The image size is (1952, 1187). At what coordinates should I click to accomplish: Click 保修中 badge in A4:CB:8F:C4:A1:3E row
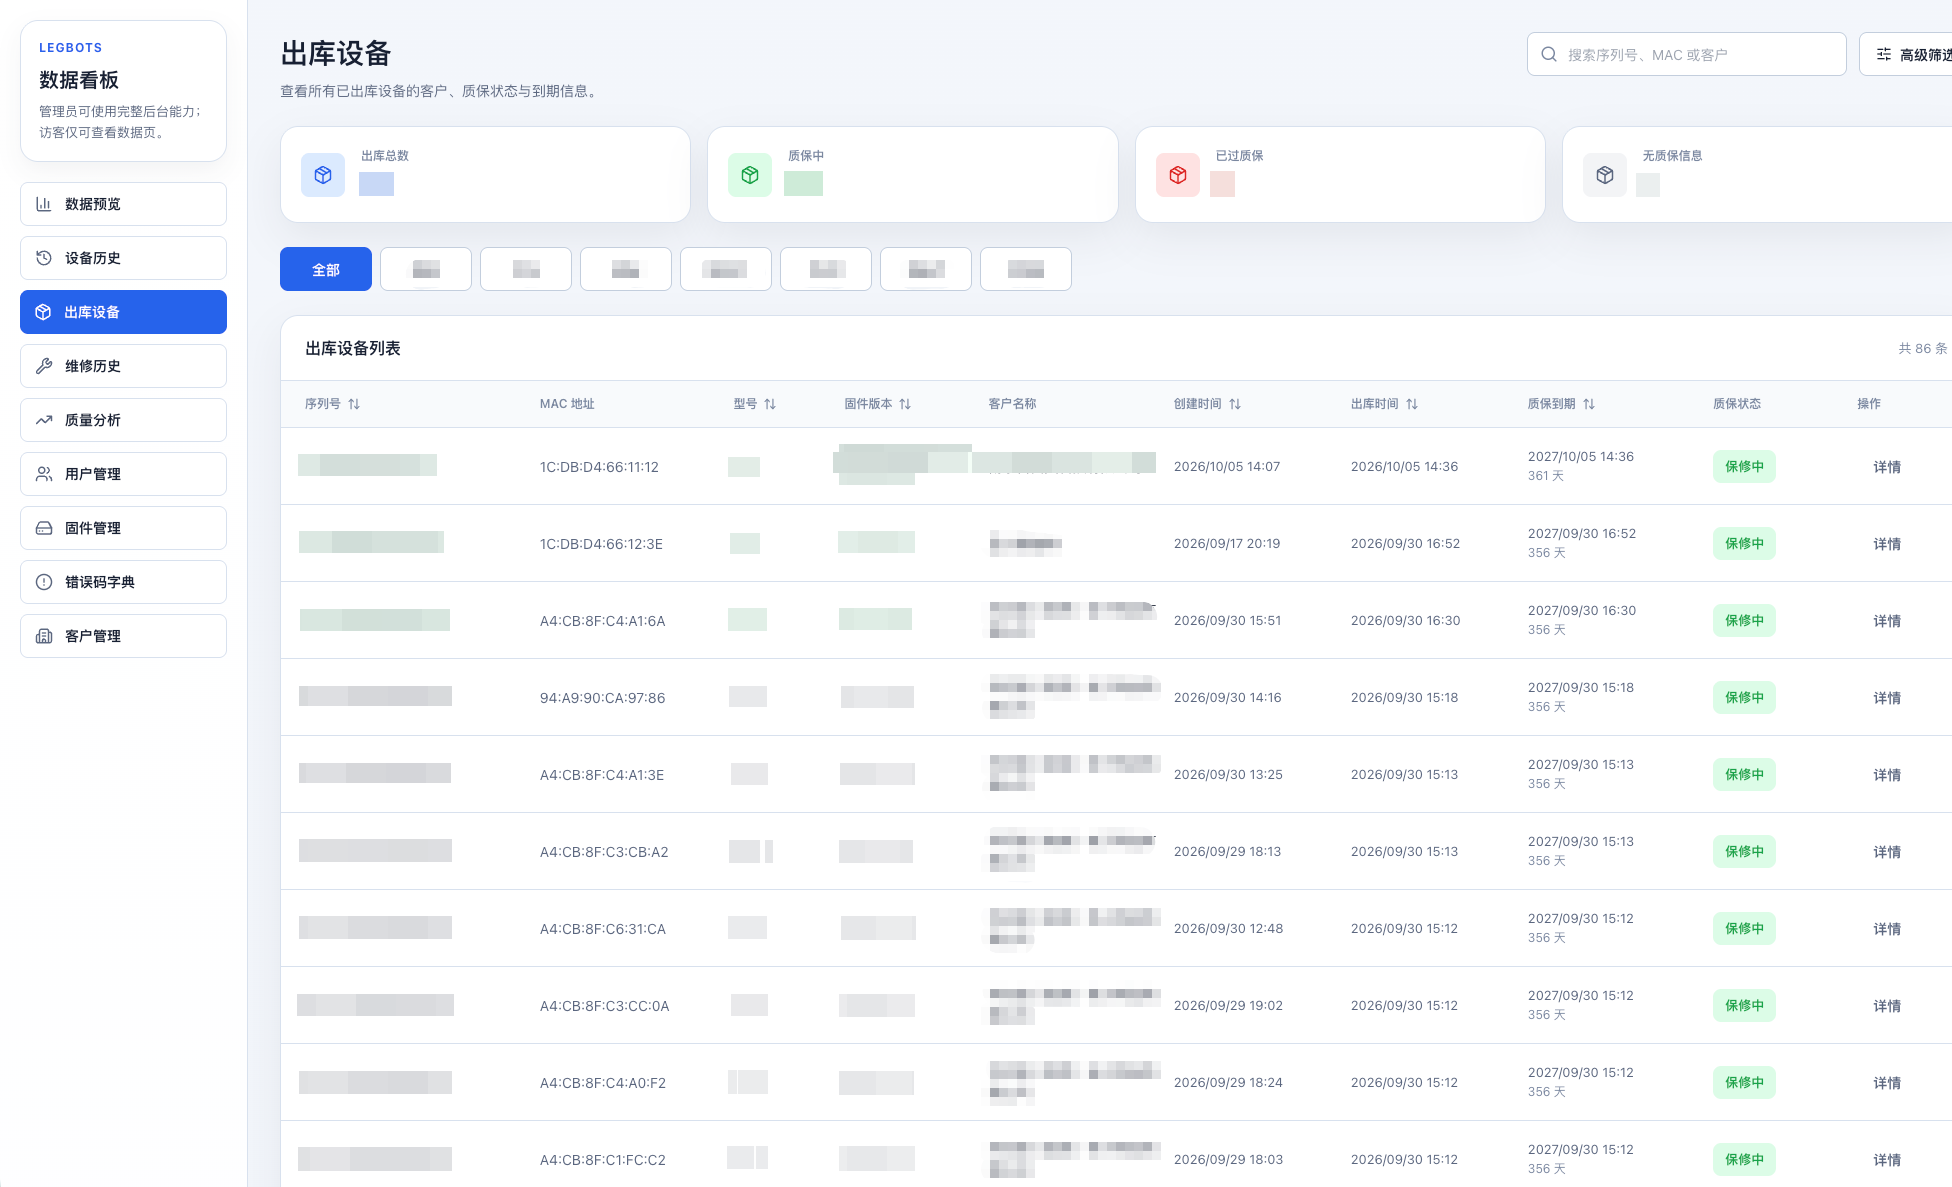(1744, 775)
